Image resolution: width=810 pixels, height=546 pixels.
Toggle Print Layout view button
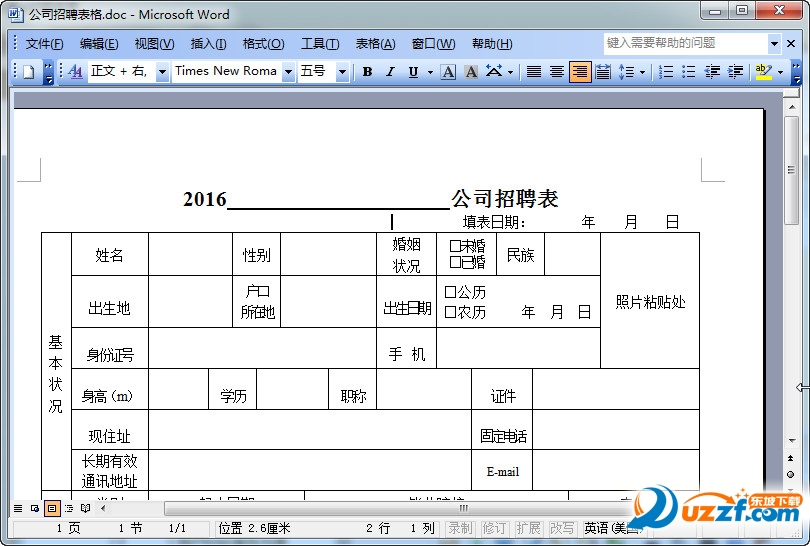[x=52, y=508]
